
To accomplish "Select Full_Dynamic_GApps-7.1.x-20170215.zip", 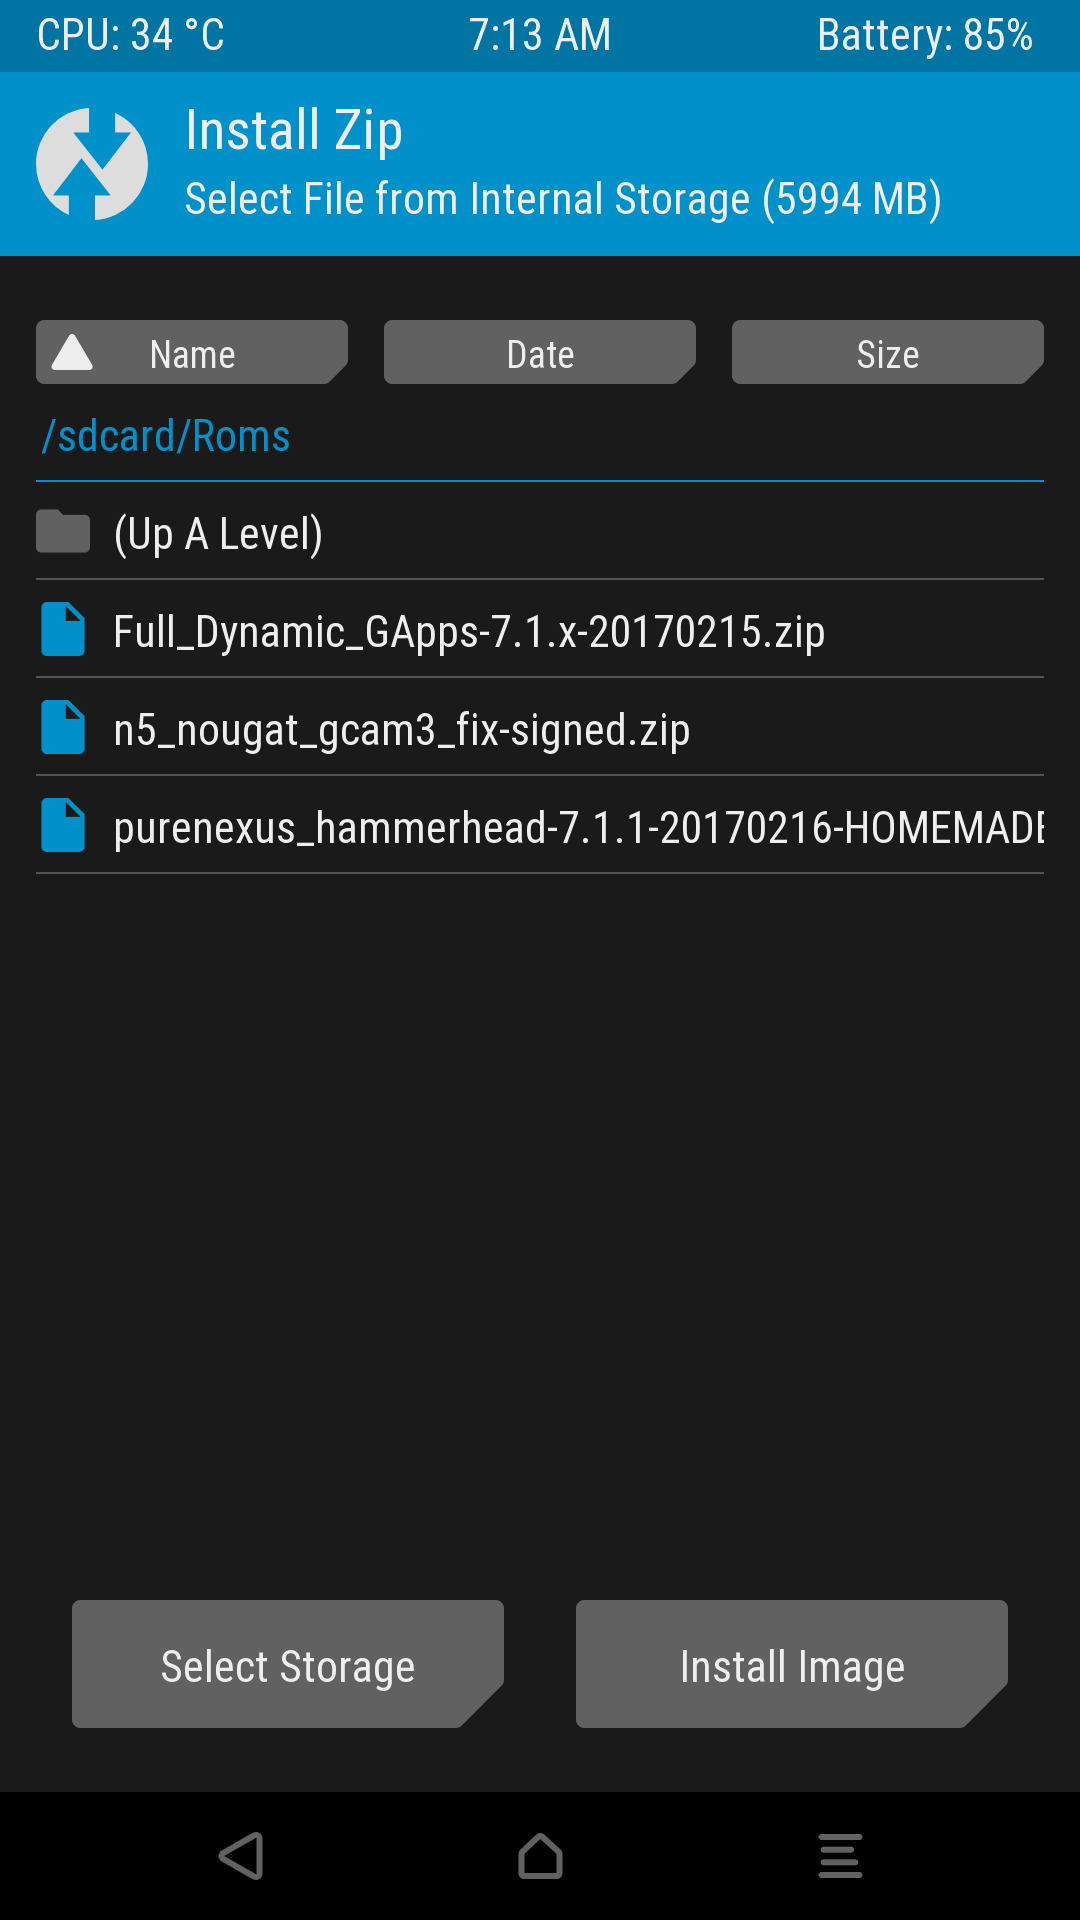I will pyautogui.click(x=540, y=630).
